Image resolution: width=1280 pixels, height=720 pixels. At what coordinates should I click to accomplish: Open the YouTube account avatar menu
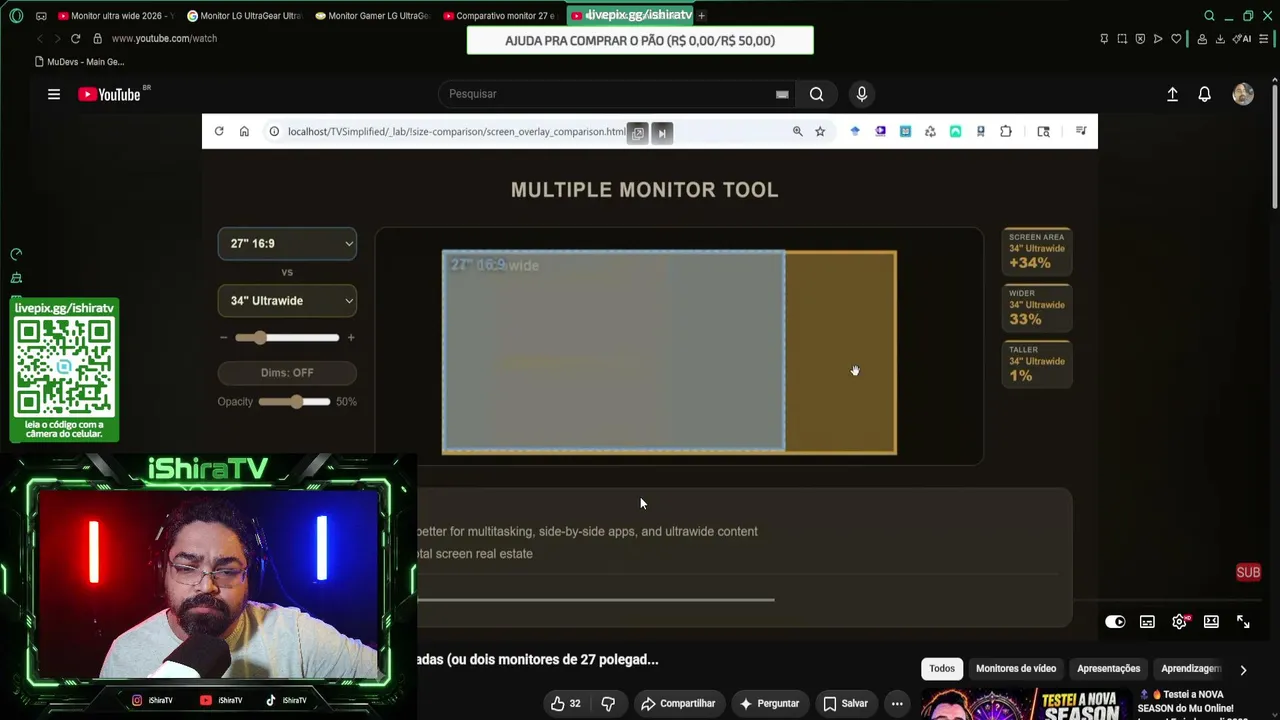point(1243,94)
